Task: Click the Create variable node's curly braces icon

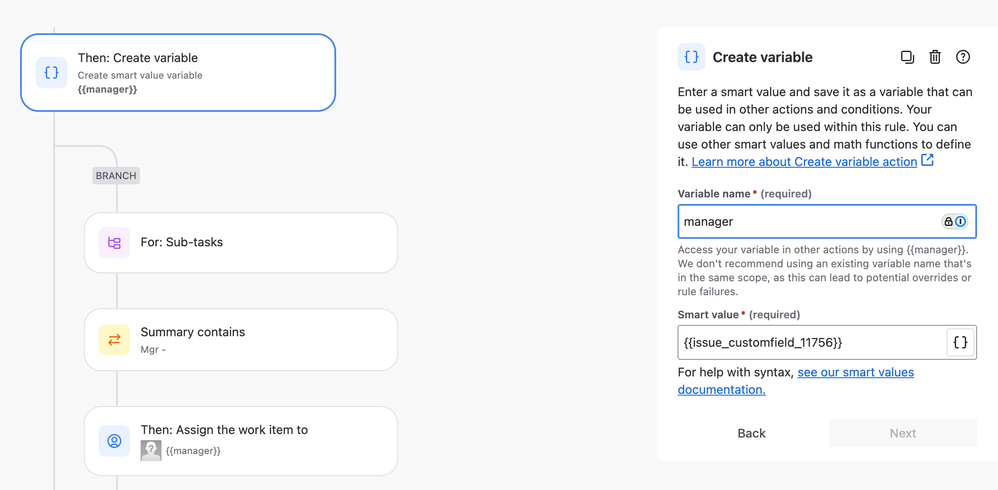Action: 52,73
